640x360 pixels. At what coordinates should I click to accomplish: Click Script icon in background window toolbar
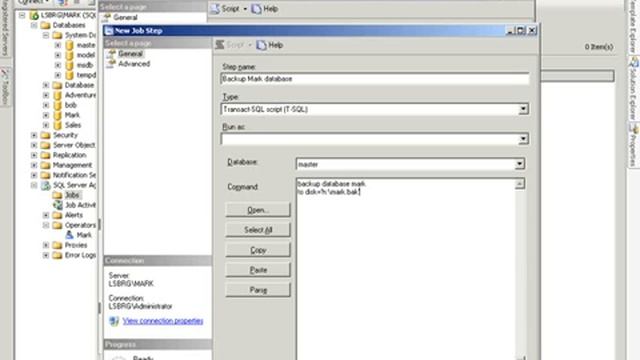(215, 9)
